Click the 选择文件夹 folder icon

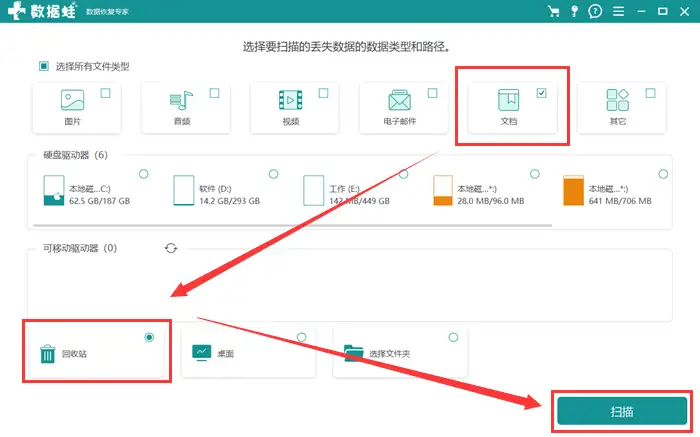coord(354,353)
